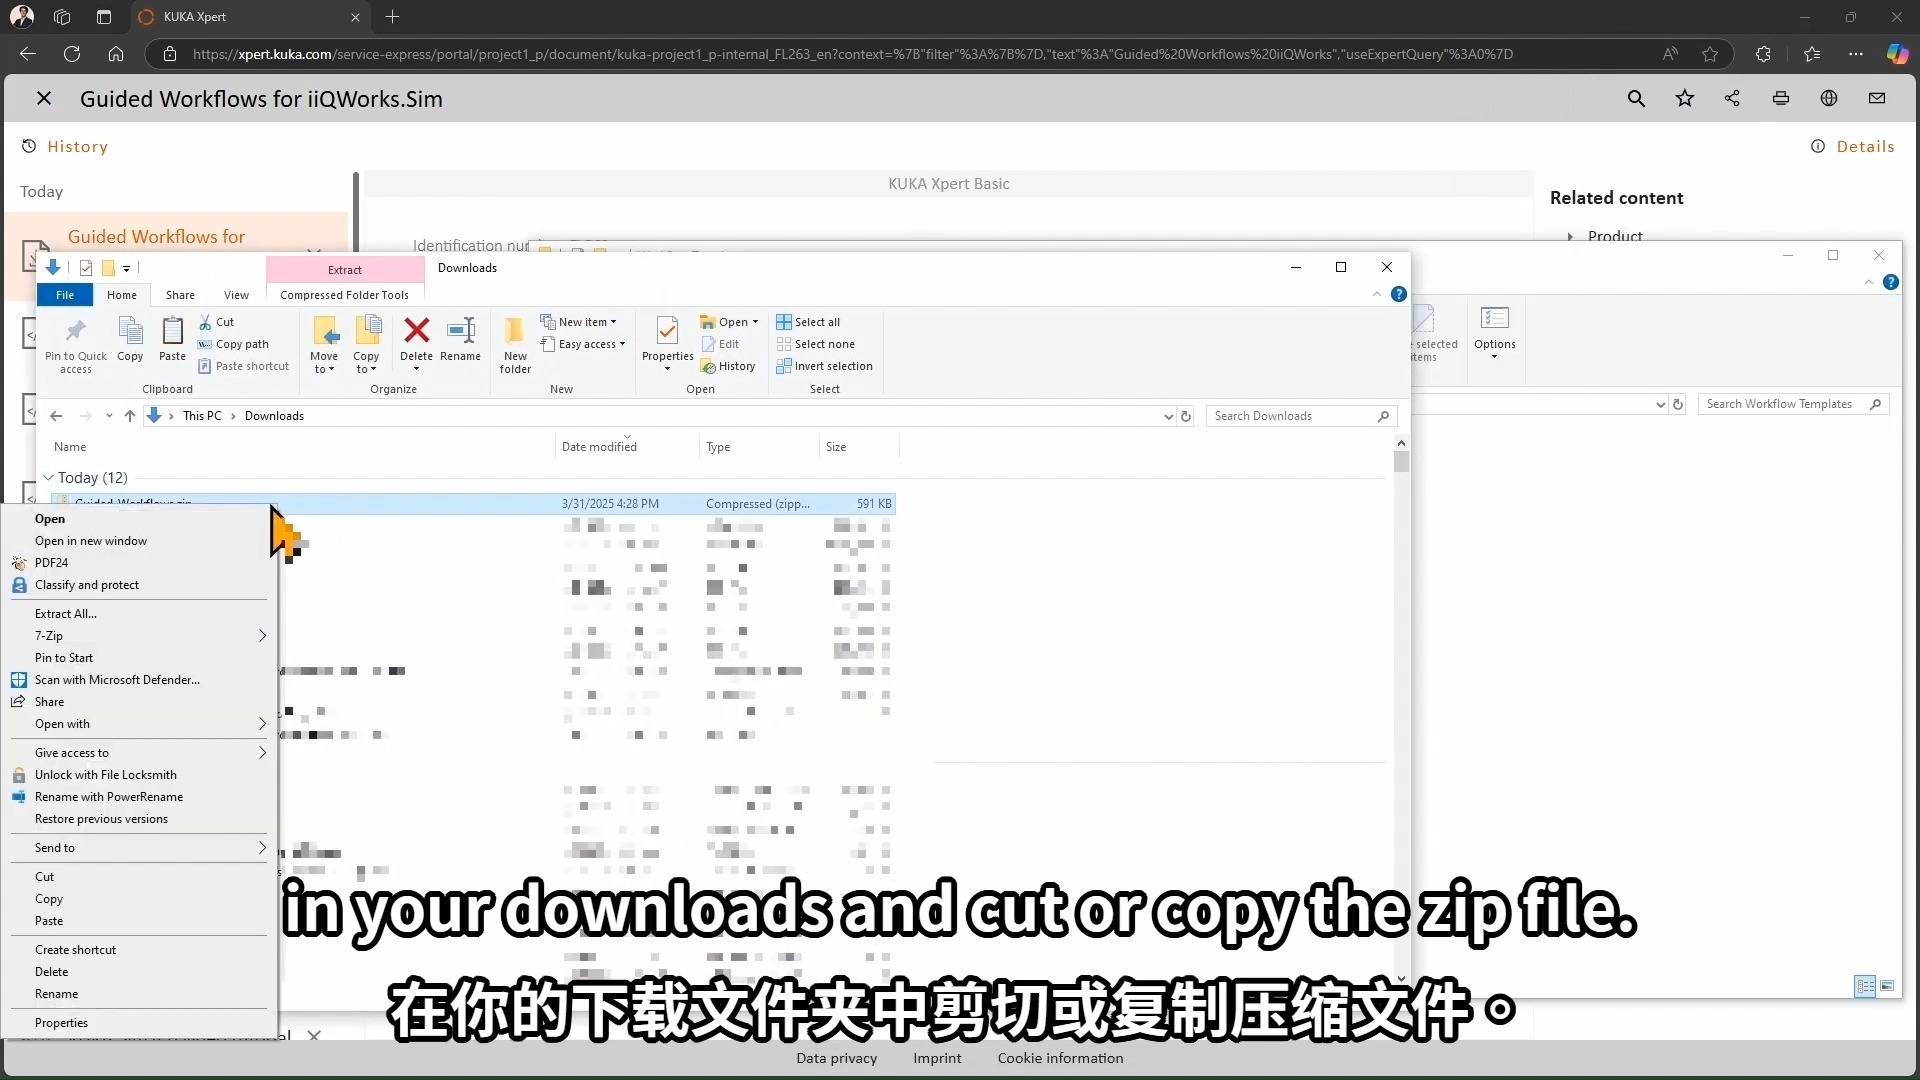Screen dimensions: 1920x1080
Task: Open a new browser tab
Action: [x=392, y=17]
